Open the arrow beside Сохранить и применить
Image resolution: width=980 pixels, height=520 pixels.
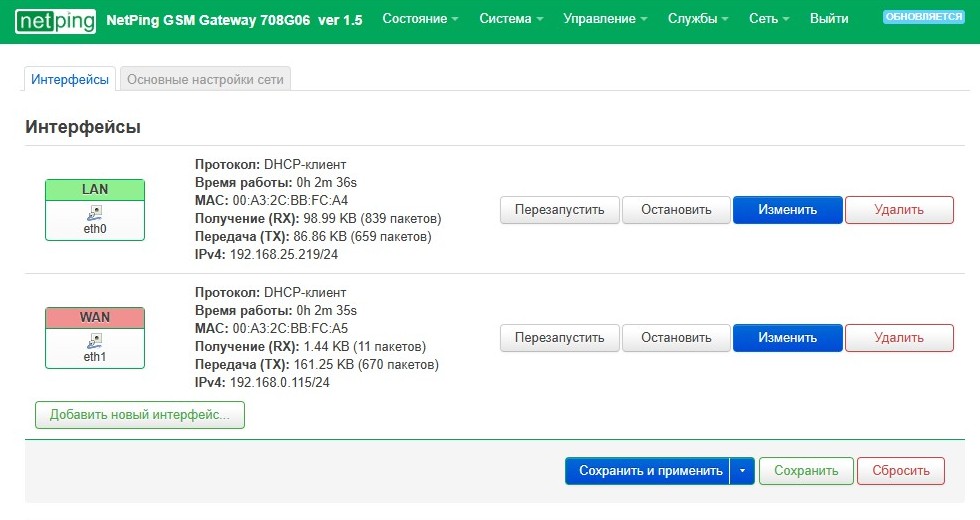(742, 471)
